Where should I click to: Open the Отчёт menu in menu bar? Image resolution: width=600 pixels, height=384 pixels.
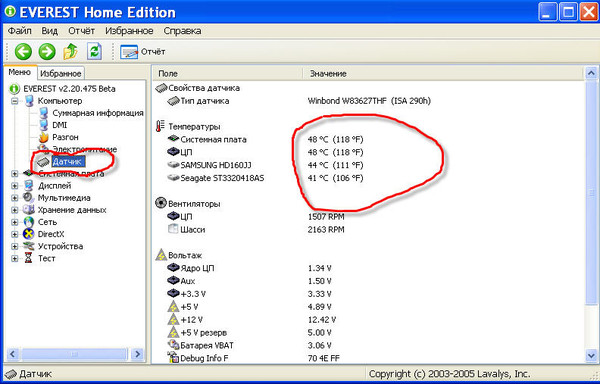click(81, 31)
